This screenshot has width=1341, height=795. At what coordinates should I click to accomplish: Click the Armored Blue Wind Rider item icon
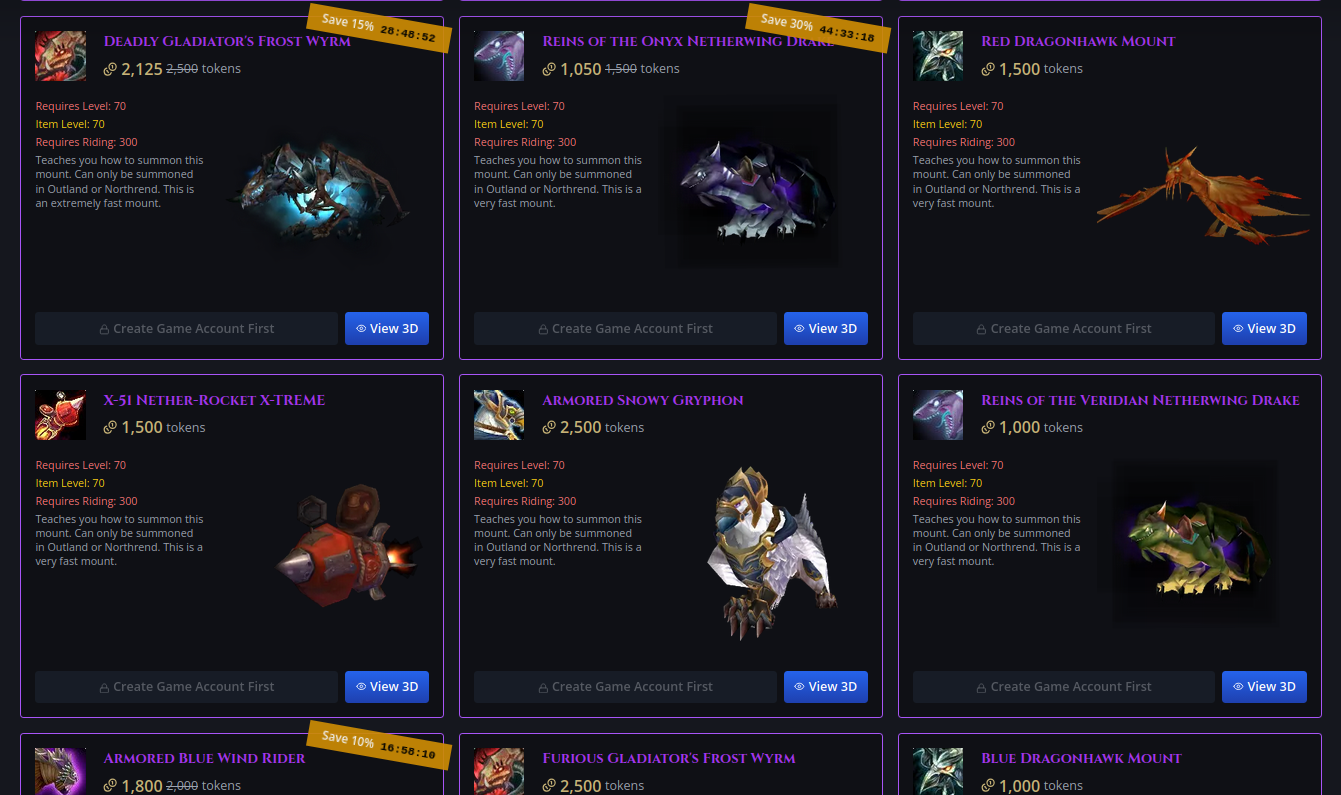60,771
